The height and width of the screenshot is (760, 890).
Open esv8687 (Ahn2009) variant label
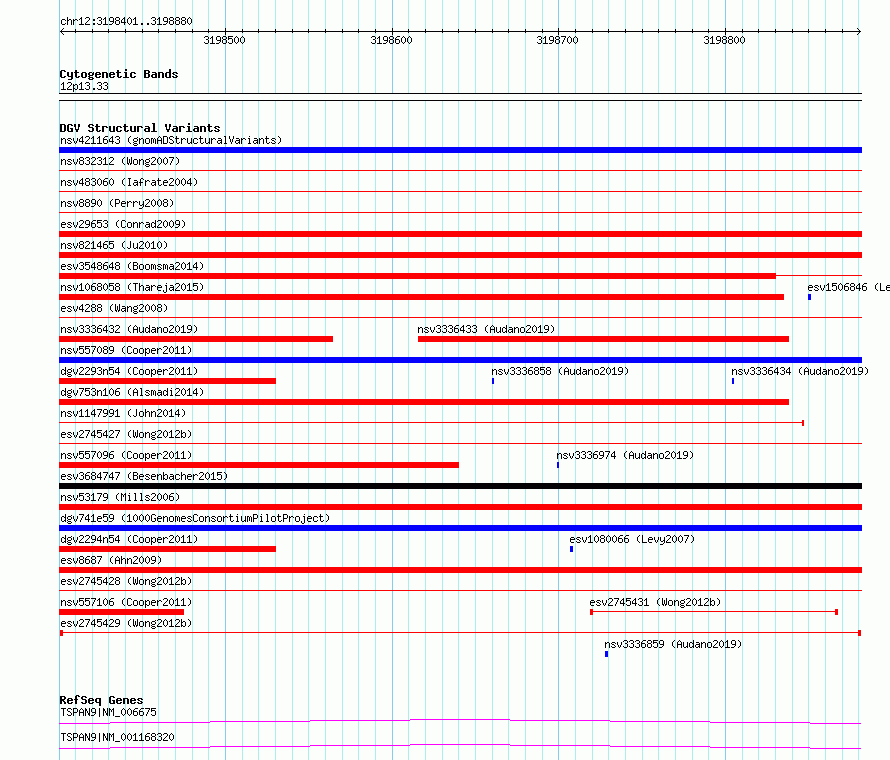111,560
